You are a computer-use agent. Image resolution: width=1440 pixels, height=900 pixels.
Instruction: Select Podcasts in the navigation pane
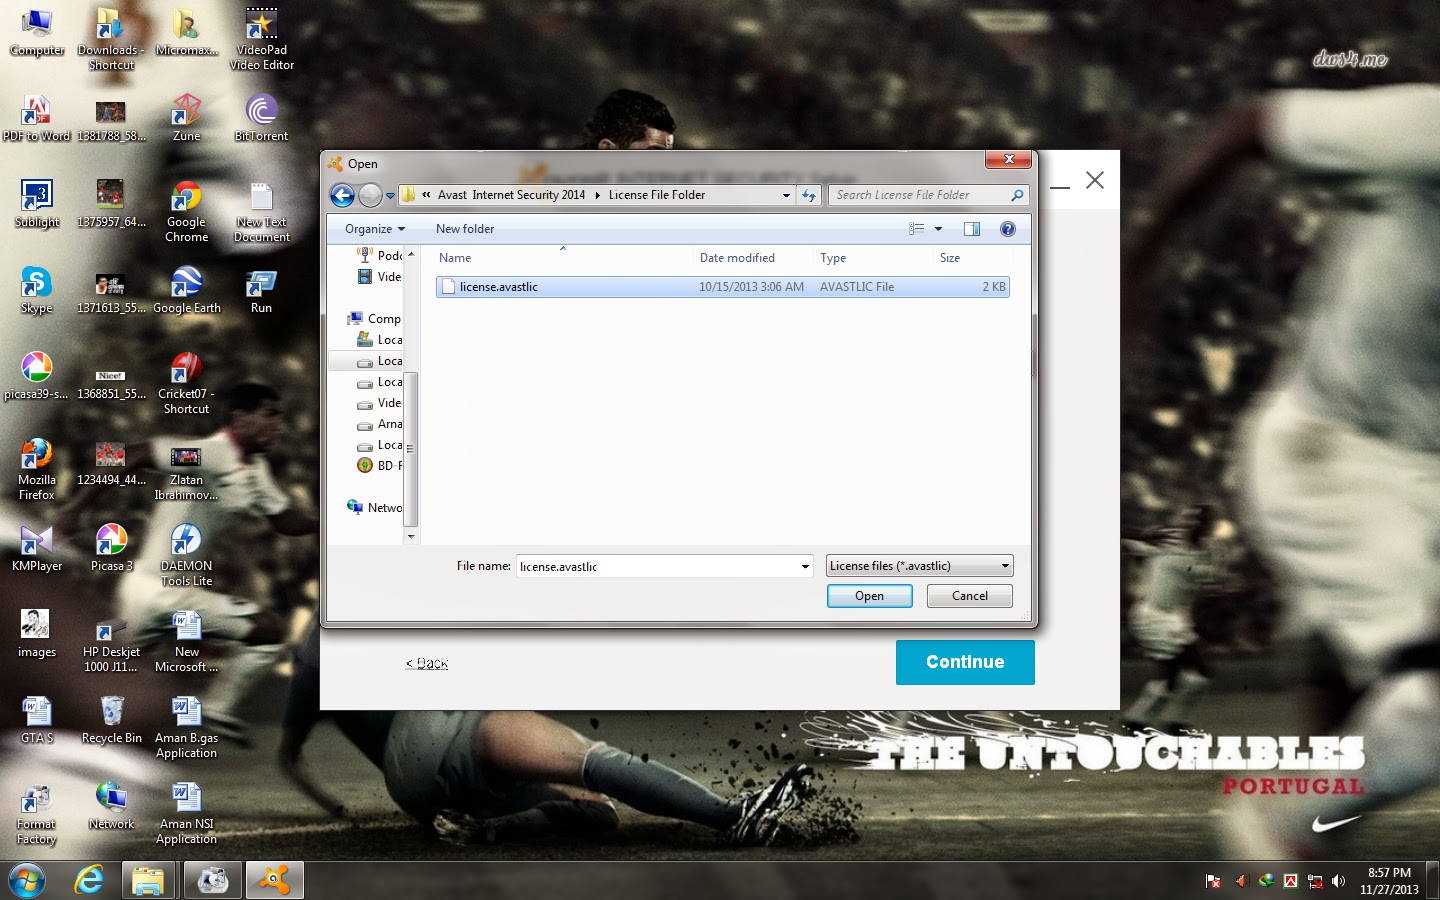coord(379,256)
